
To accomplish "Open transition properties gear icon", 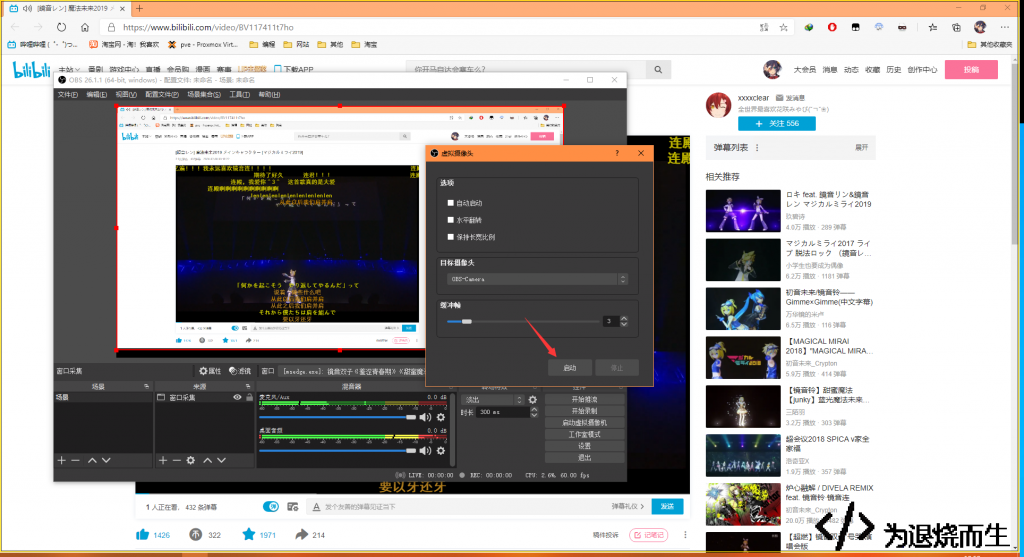I will coord(533,400).
